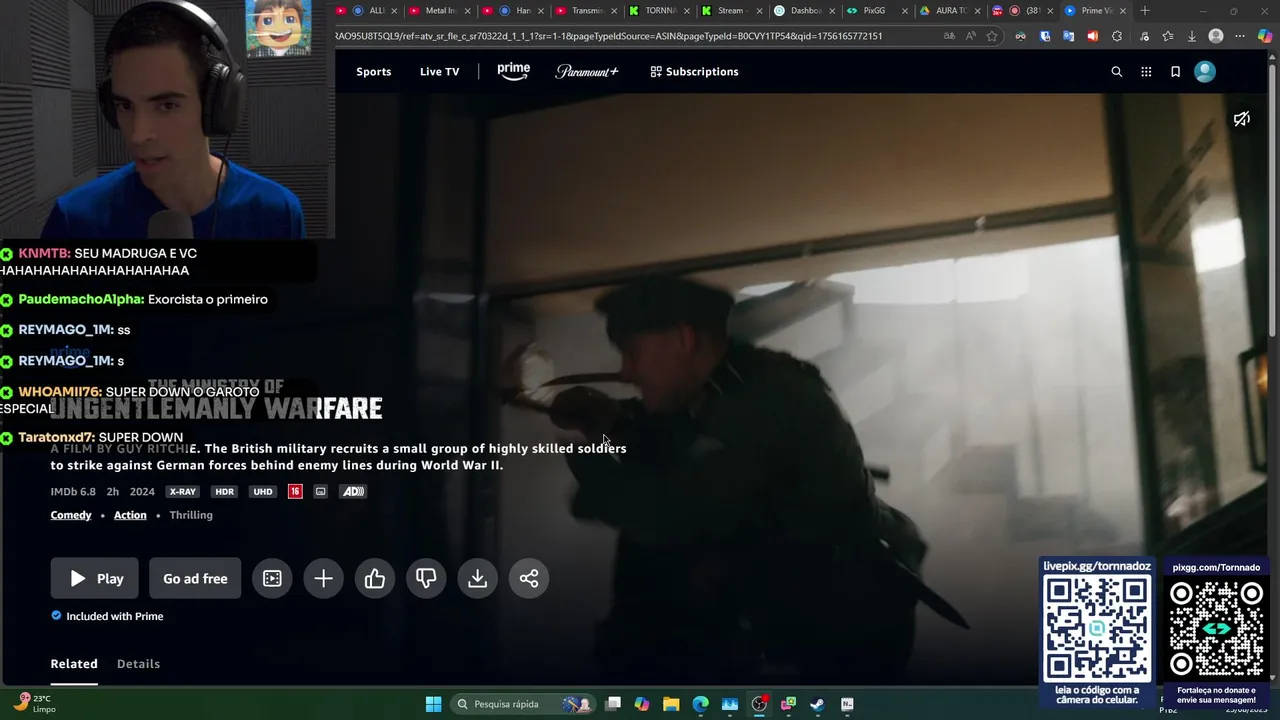This screenshot has height=720, width=1280.
Task: Open OBS Studio in the taskbar
Action: [x=759, y=704]
